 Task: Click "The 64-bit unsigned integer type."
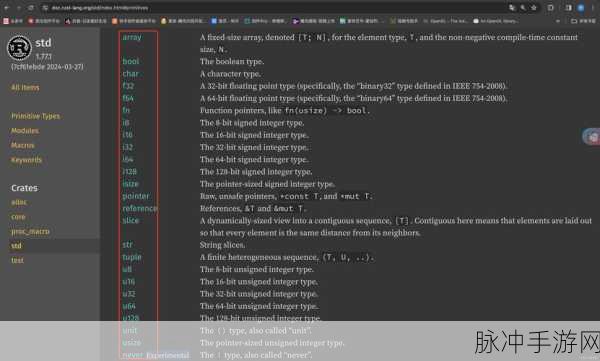(259, 306)
